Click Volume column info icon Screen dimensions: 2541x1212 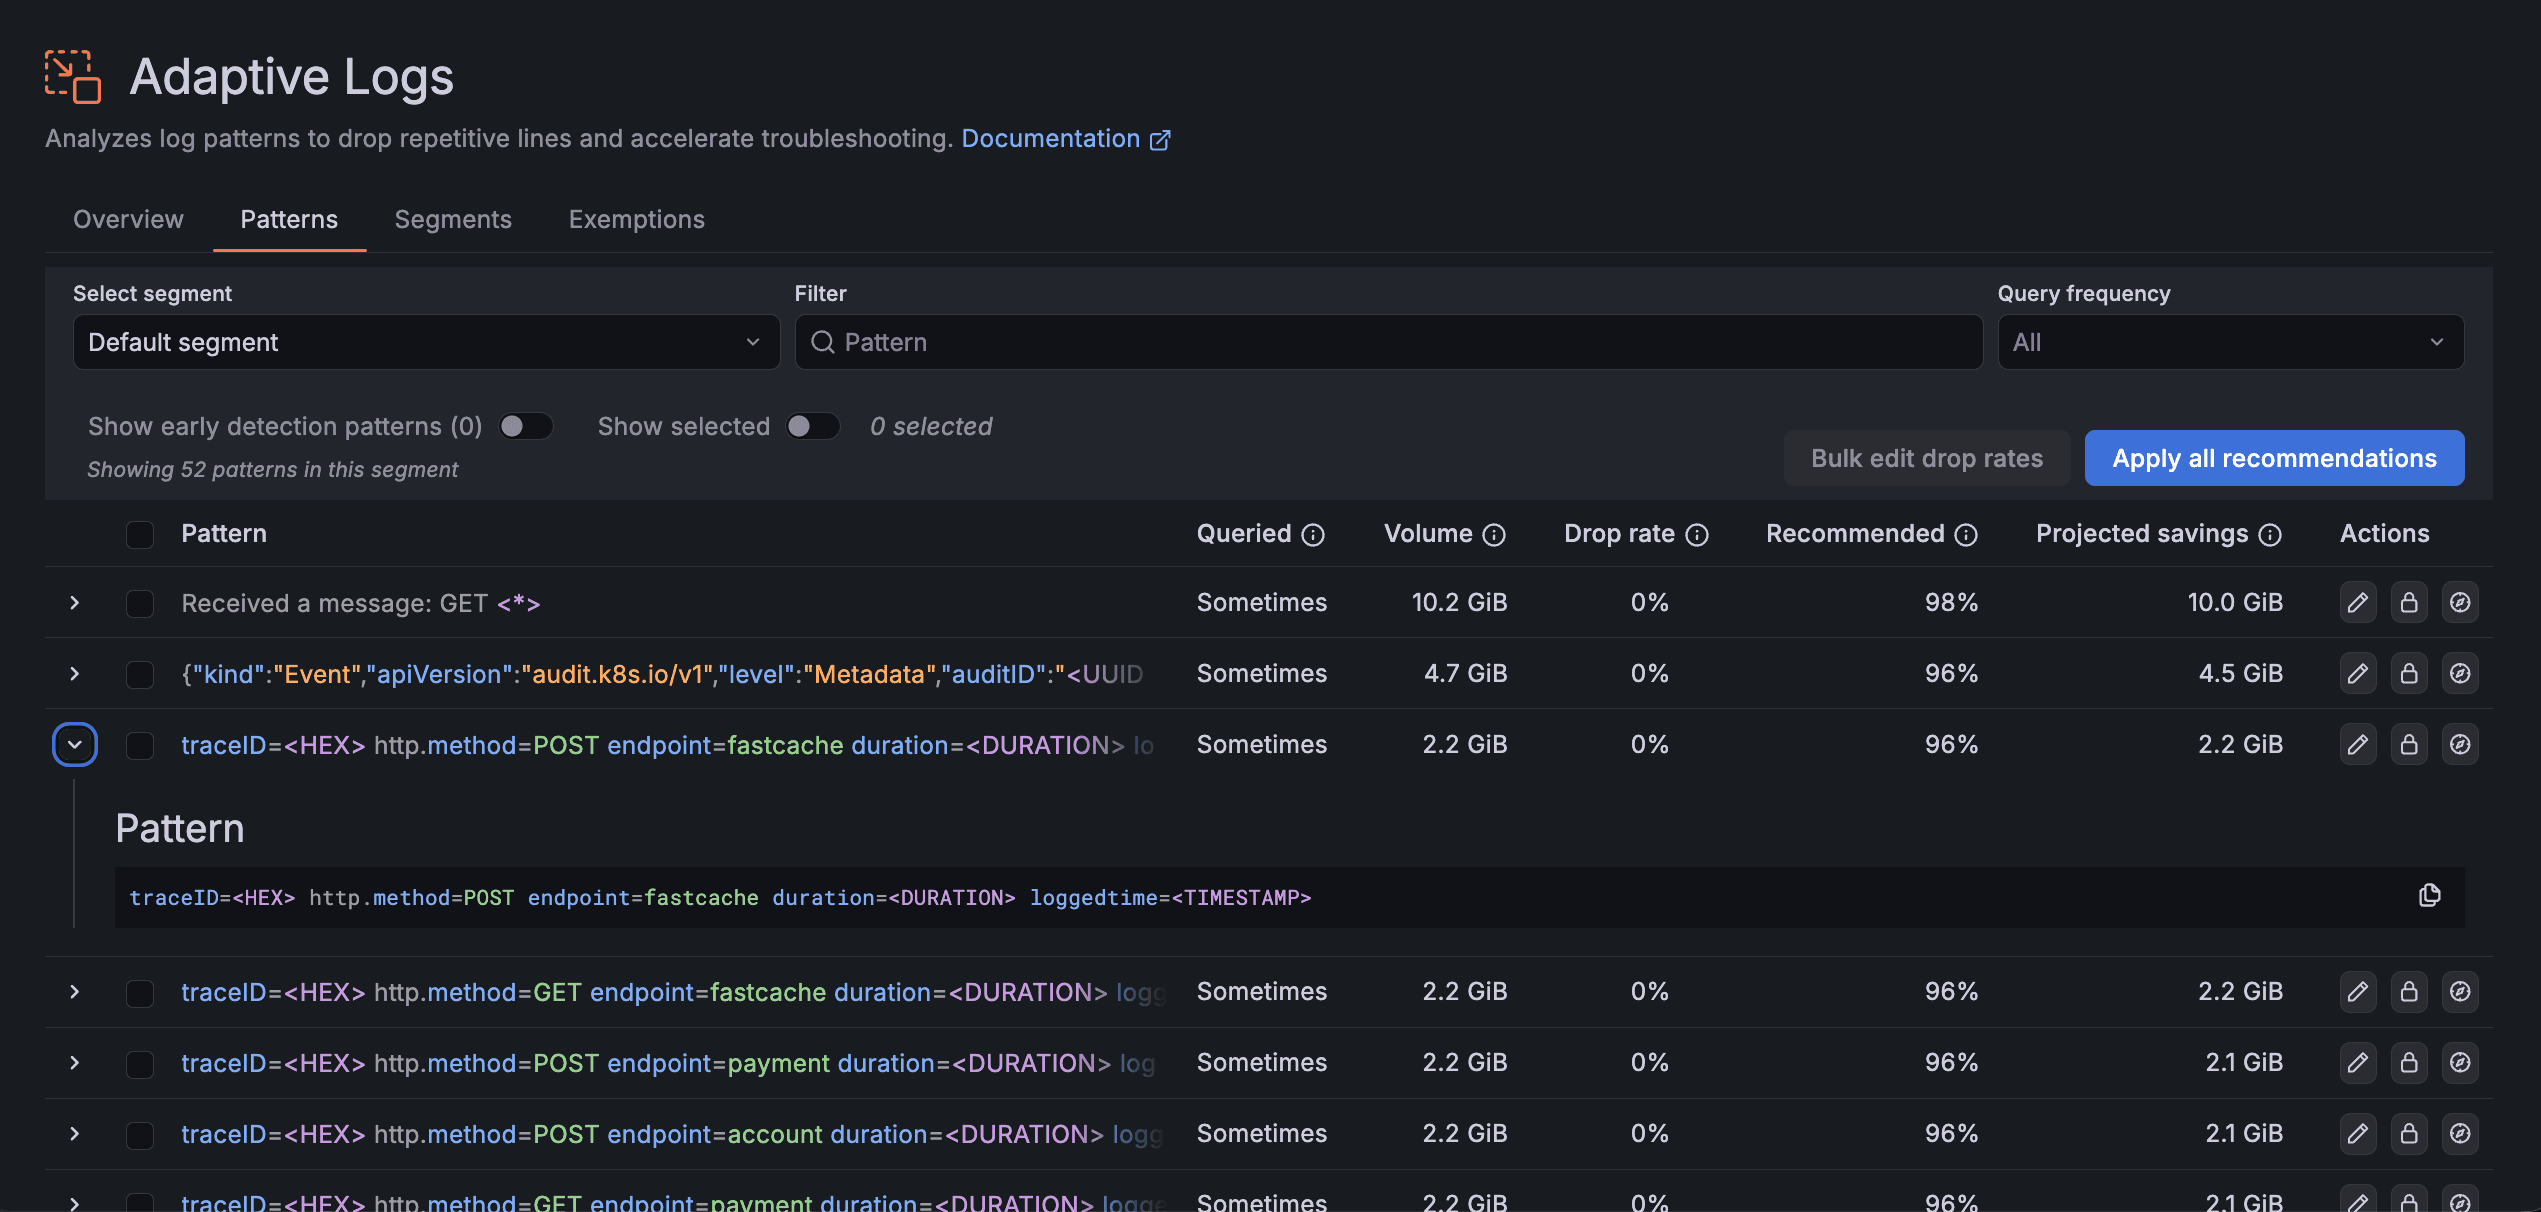coord(1494,535)
